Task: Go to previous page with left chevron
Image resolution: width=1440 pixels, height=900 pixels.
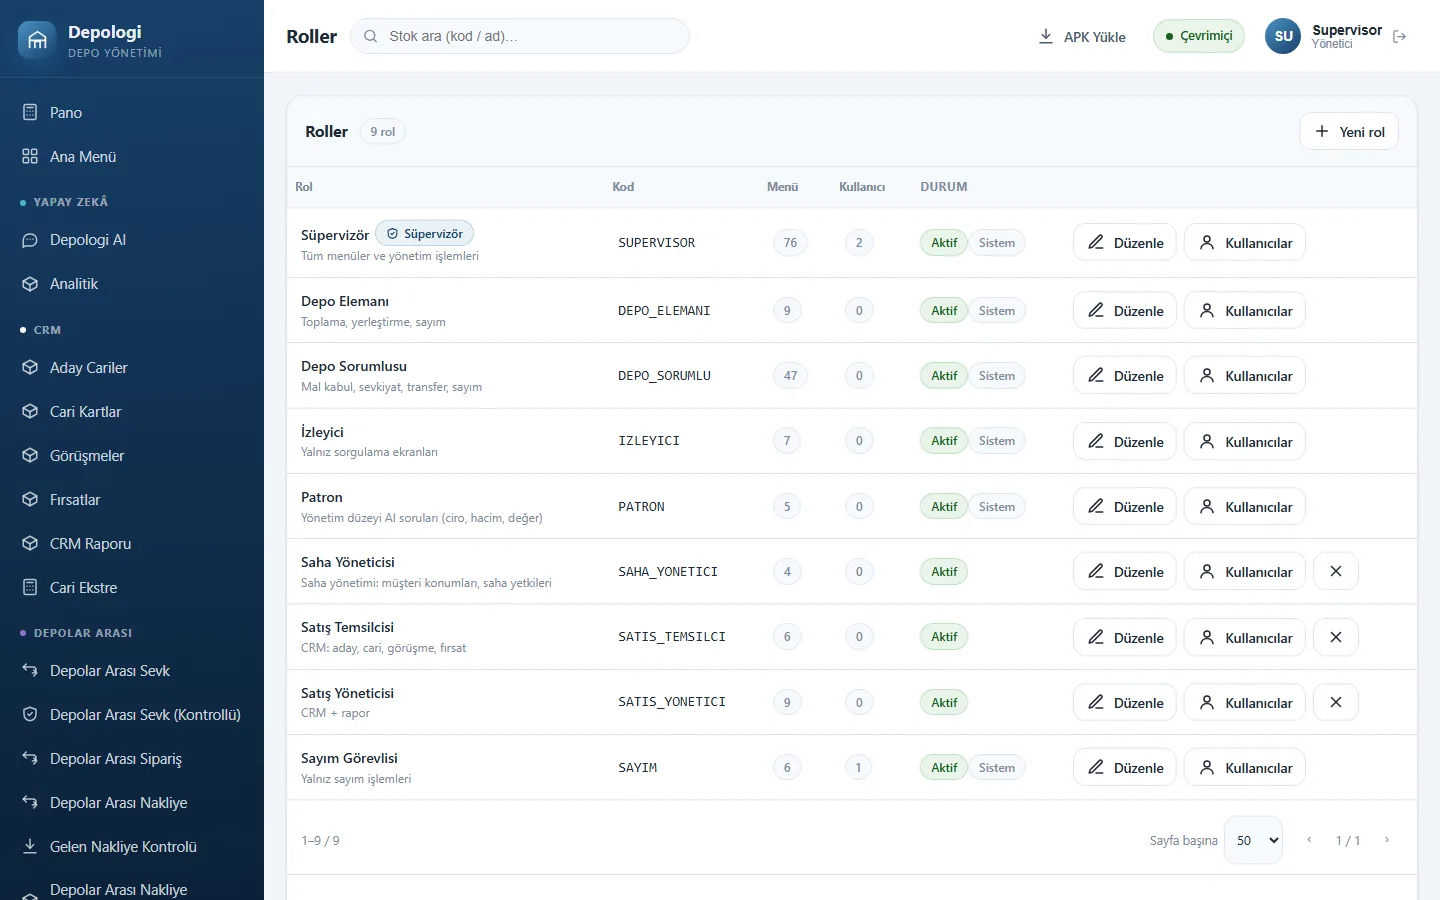Action: pyautogui.click(x=1309, y=840)
